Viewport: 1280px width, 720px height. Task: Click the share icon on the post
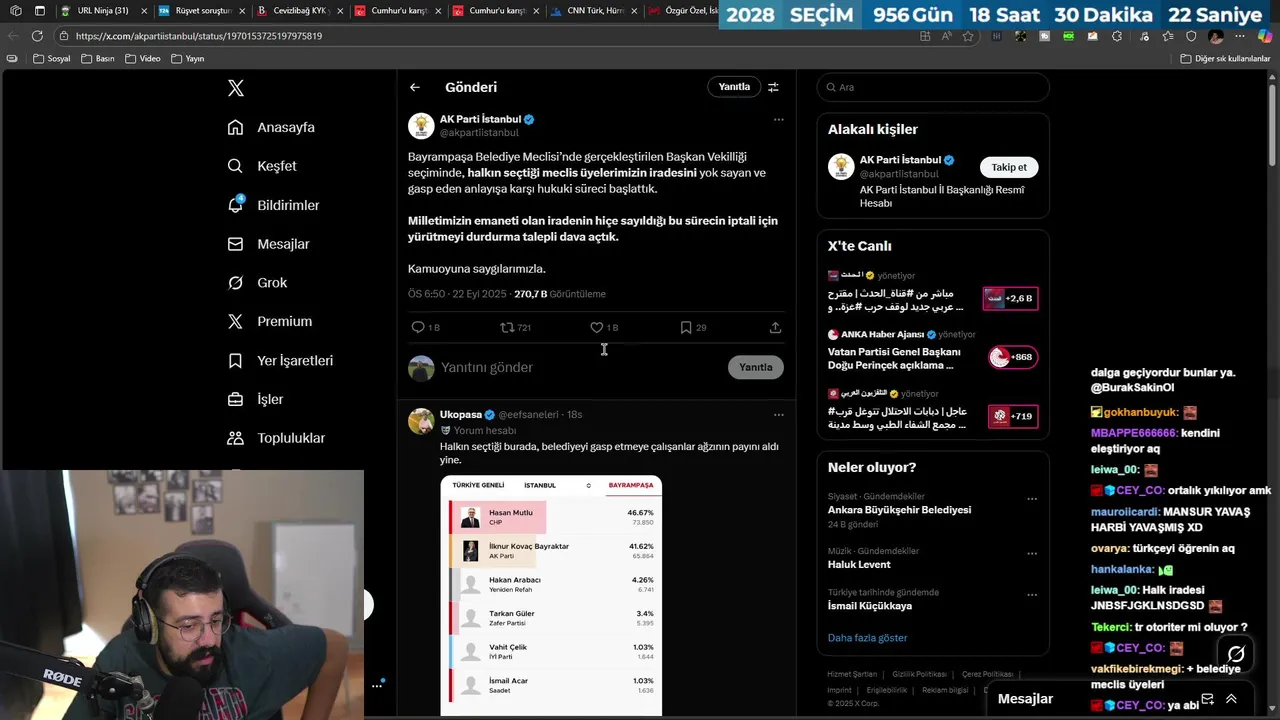[x=775, y=327]
